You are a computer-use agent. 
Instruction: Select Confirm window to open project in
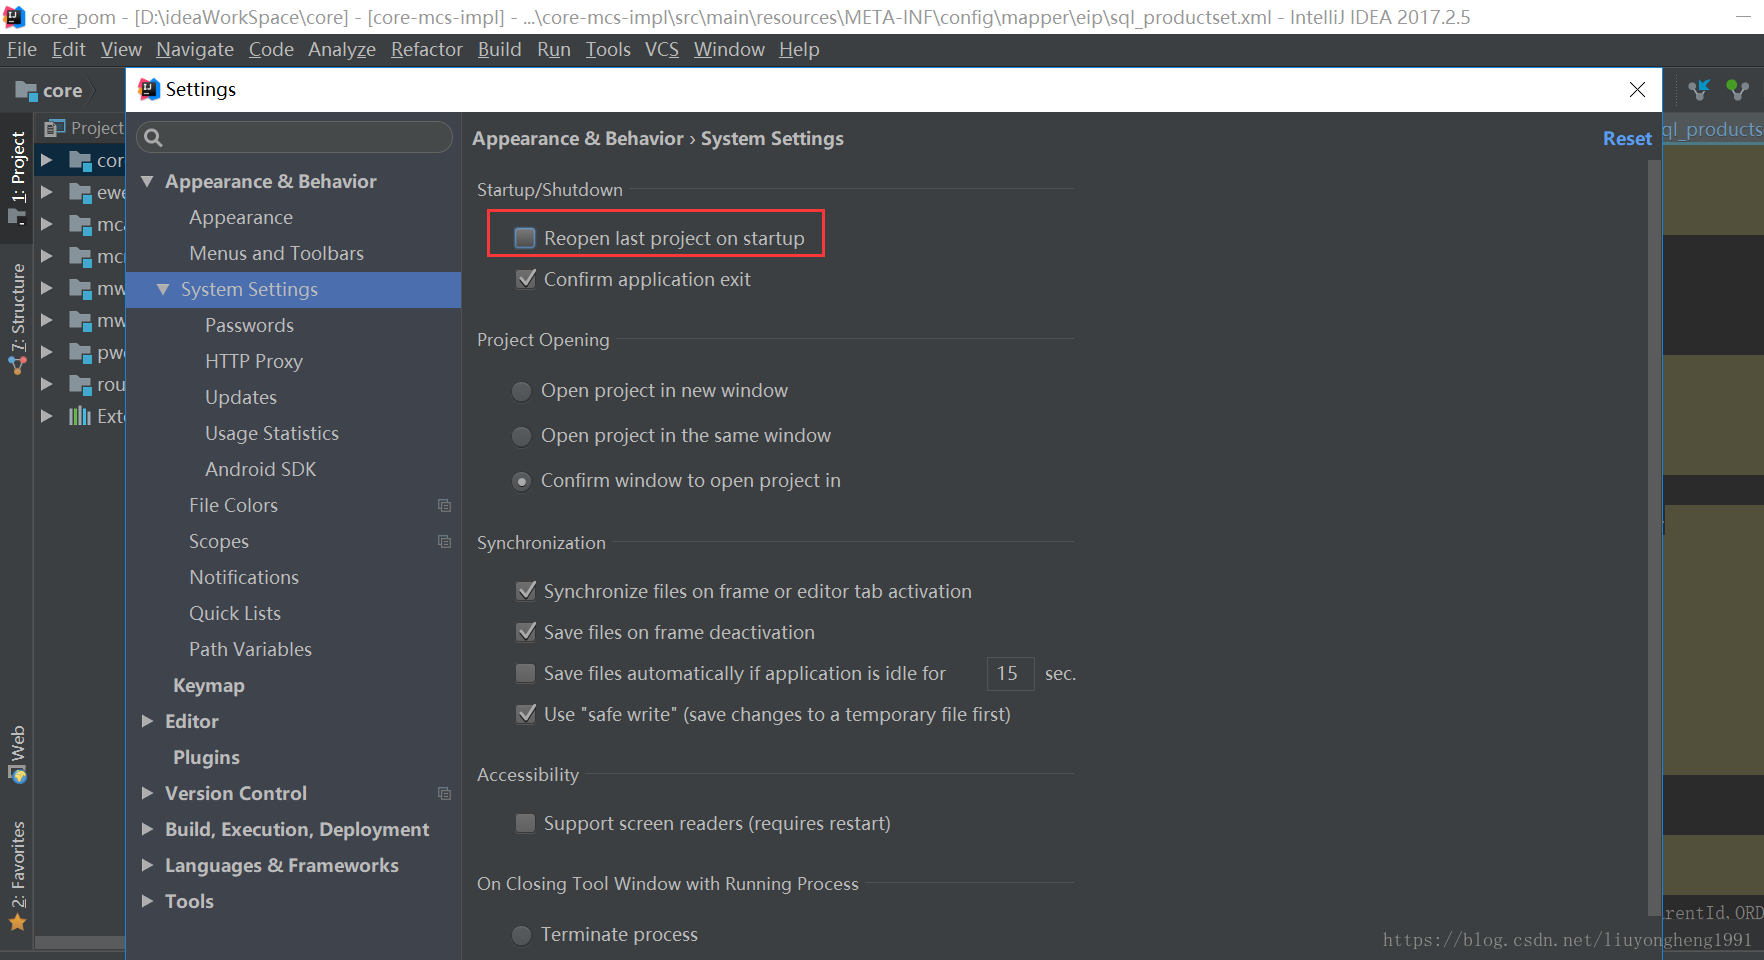click(521, 481)
